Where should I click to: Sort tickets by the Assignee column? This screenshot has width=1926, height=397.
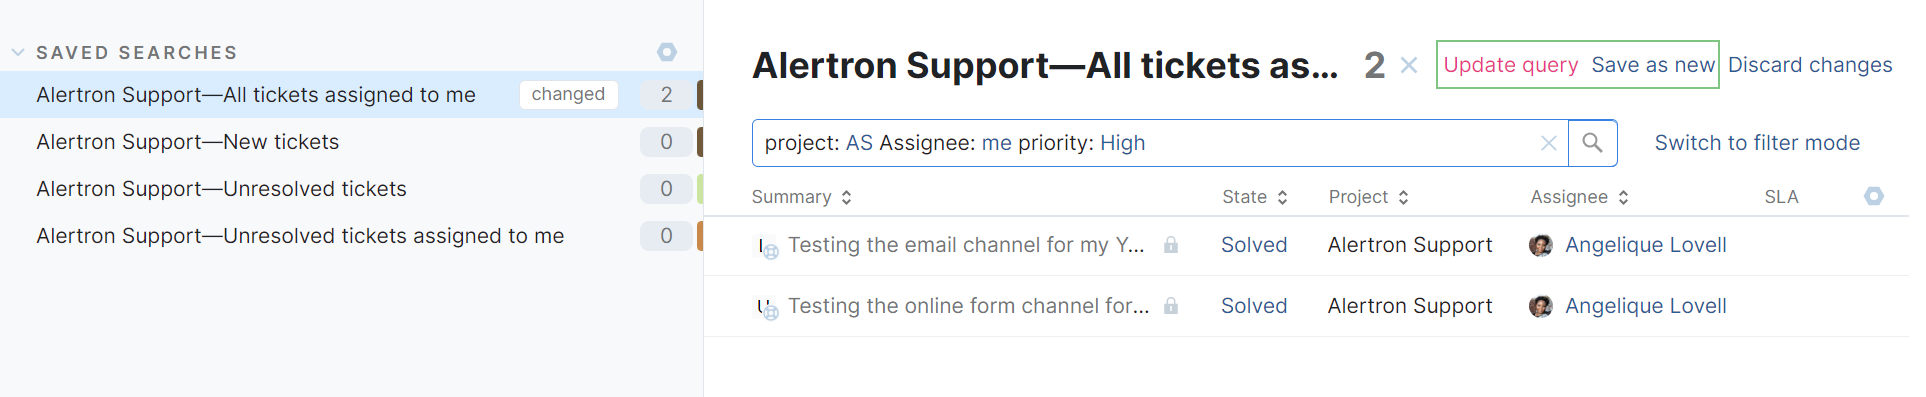pos(1580,197)
